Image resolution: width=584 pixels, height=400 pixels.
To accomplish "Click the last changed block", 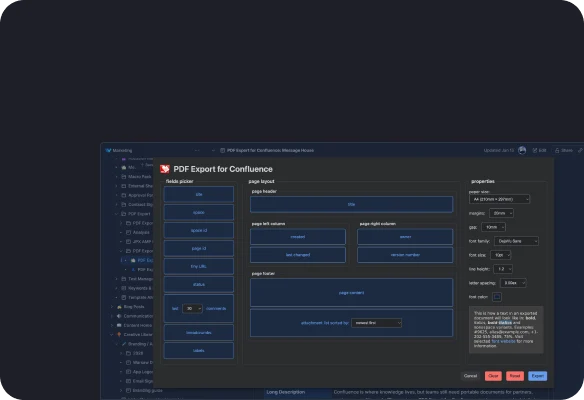I will (x=298, y=255).
